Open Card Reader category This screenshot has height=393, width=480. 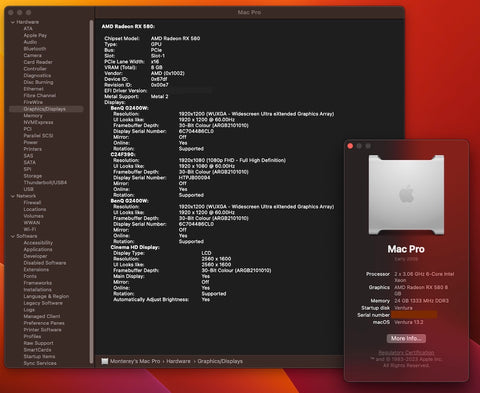point(38,62)
